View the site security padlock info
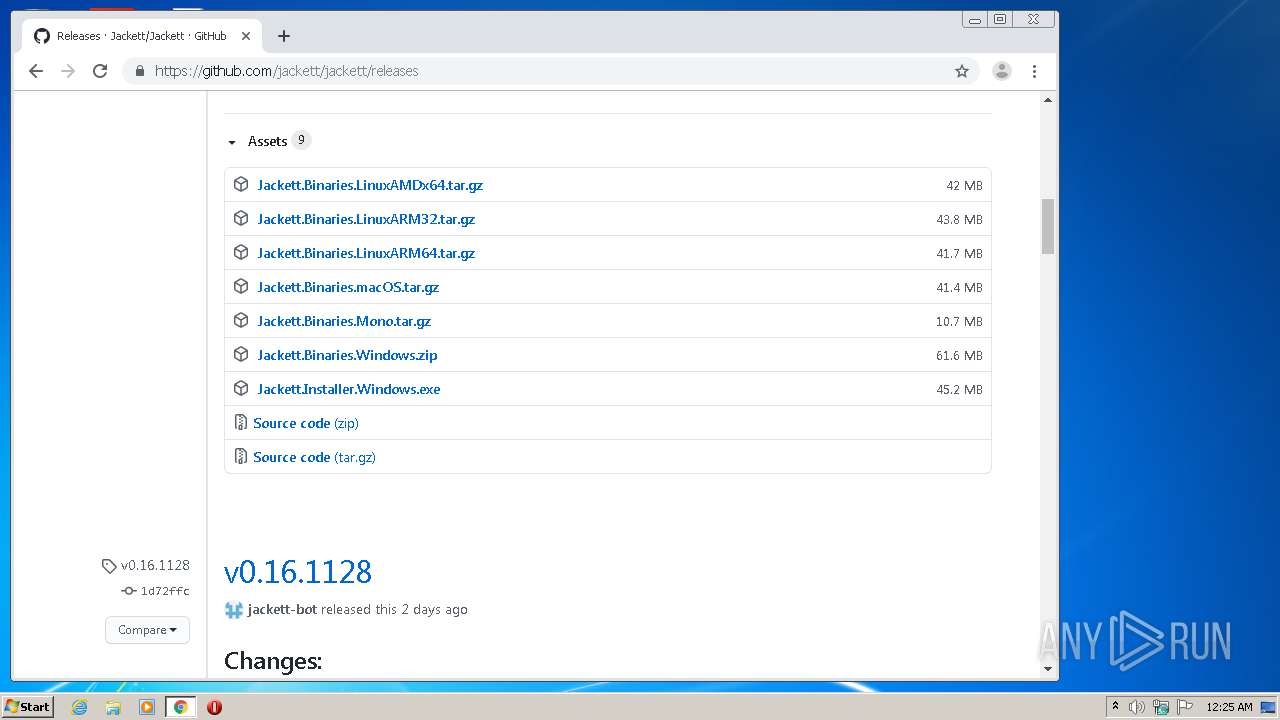This screenshot has width=1280, height=720. (x=139, y=71)
